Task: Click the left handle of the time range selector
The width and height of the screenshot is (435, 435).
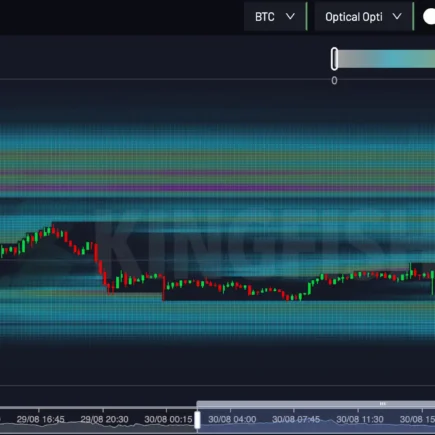Action: click(x=197, y=420)
